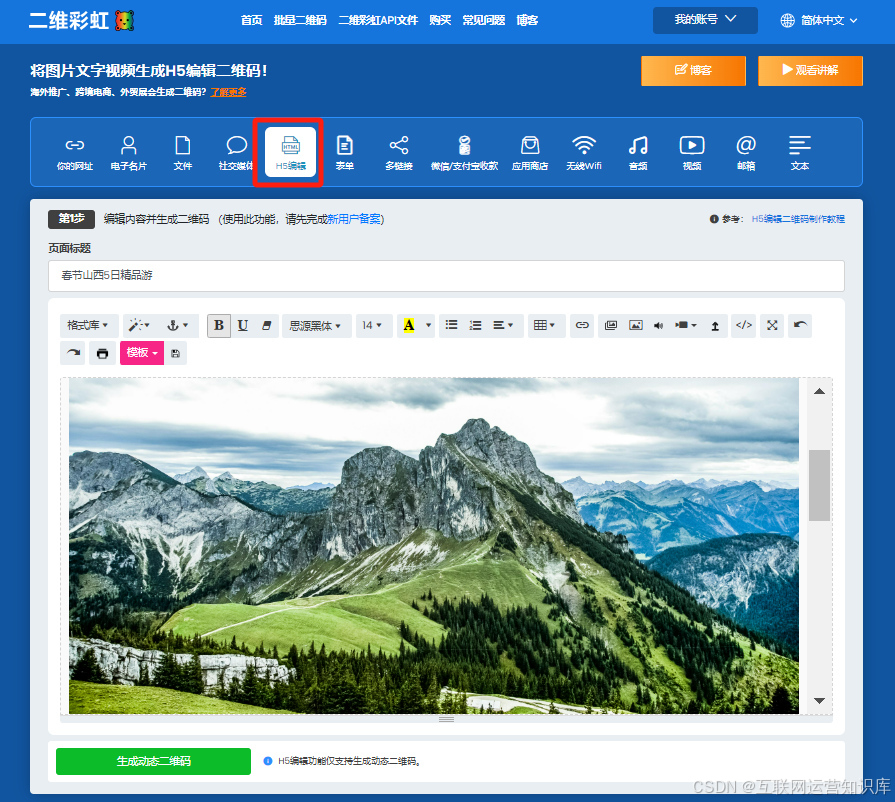Open the font size 14 dropdown

(x=372, y=325)
